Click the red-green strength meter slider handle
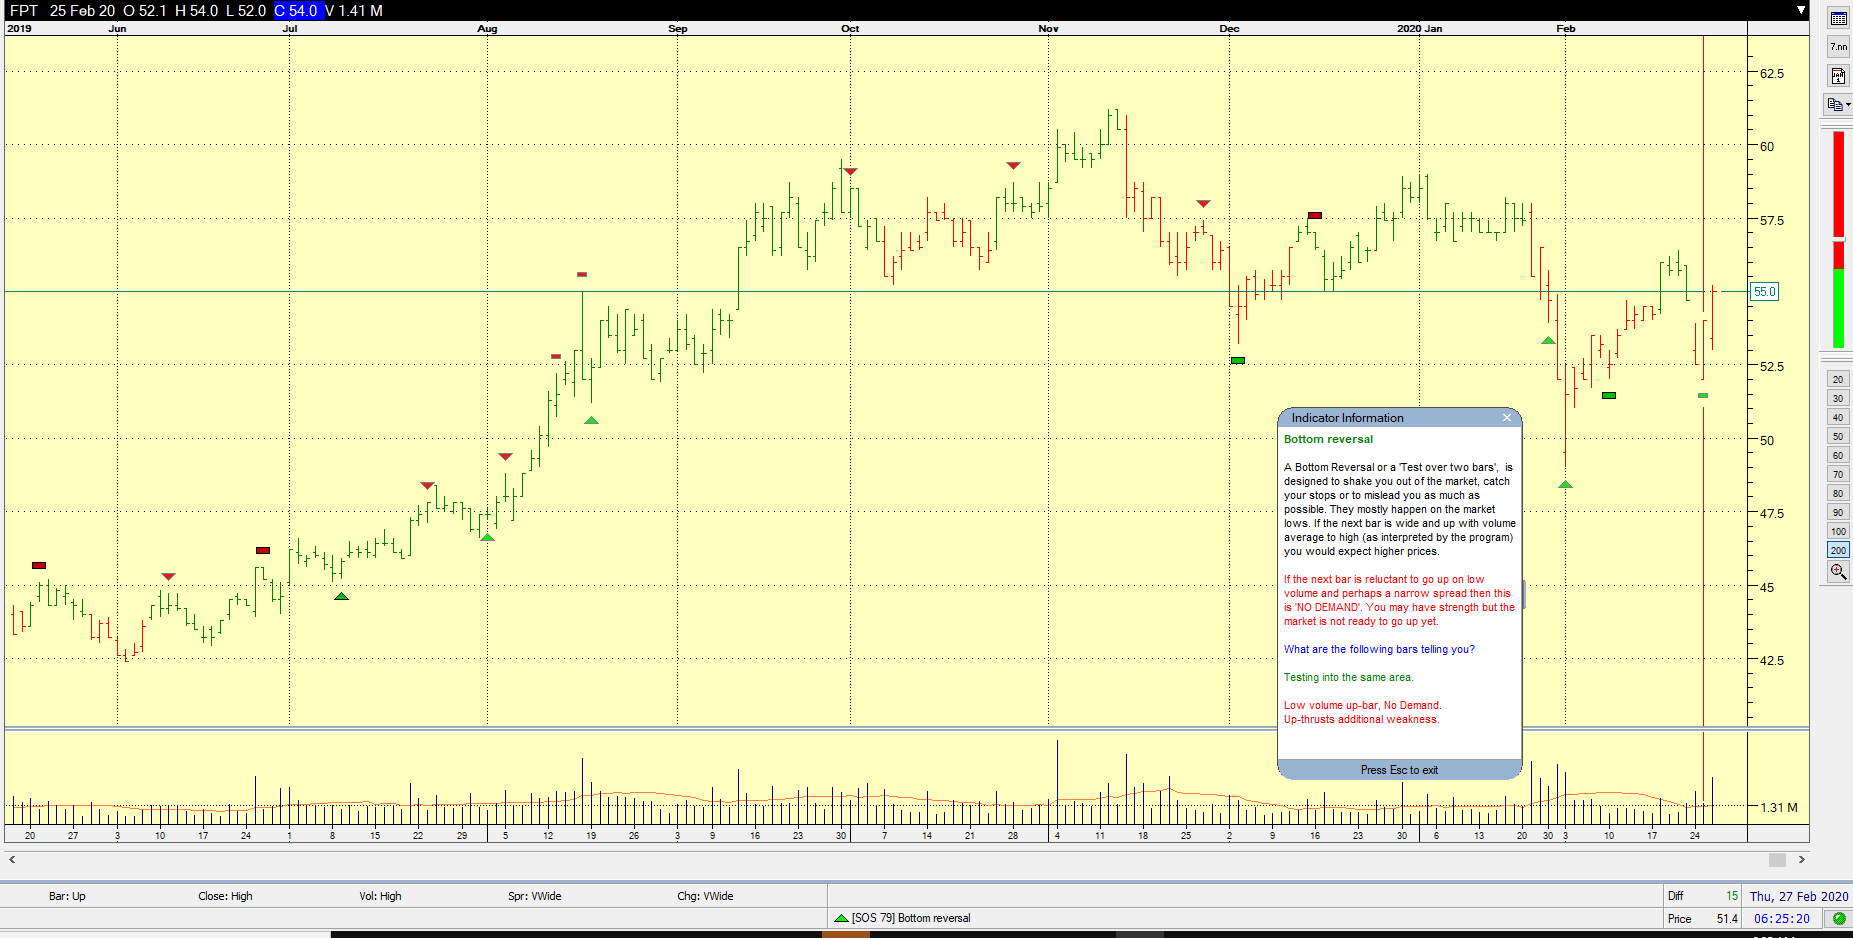1853x938 pixels. pos(1838,239)
